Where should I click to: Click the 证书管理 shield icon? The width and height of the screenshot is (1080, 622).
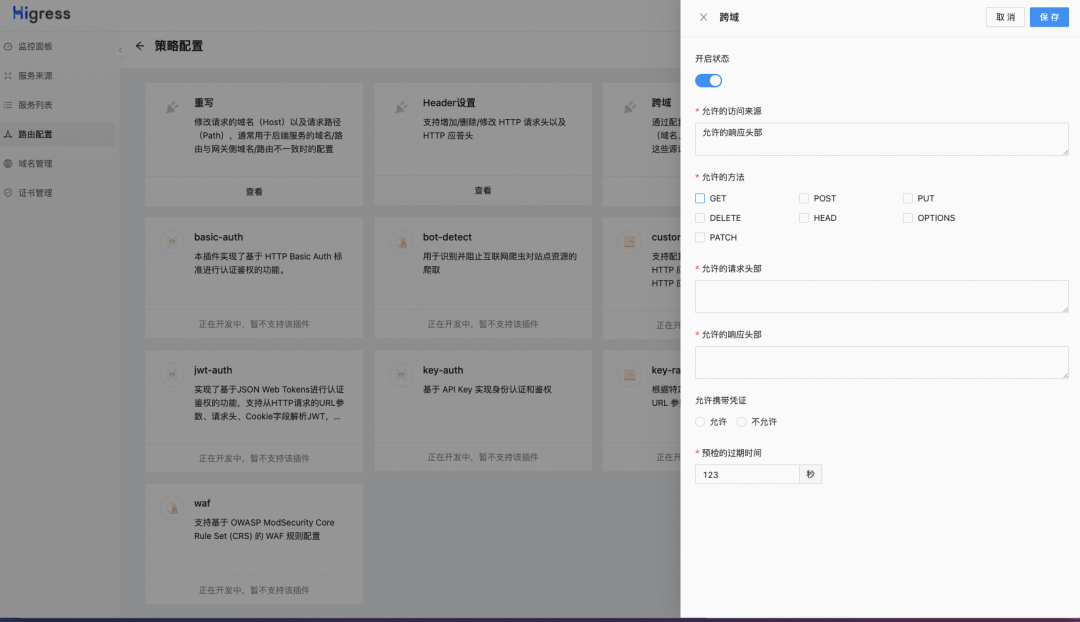pos(8,192)
